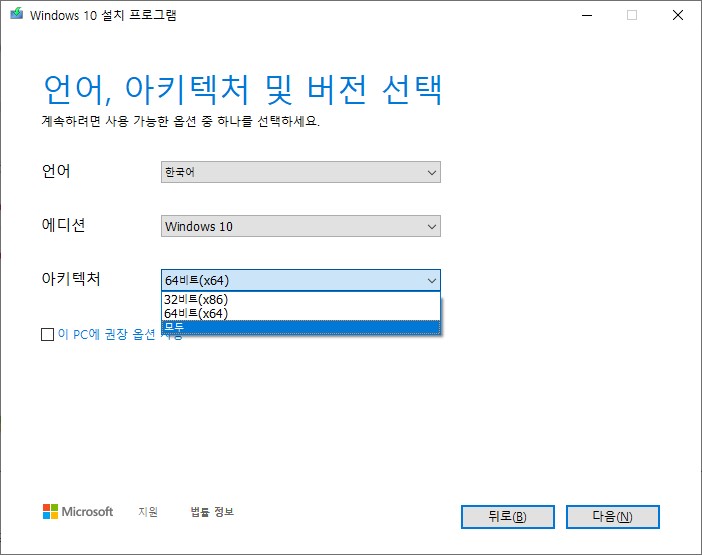Click the 다음(N) next button

[612, 517]
